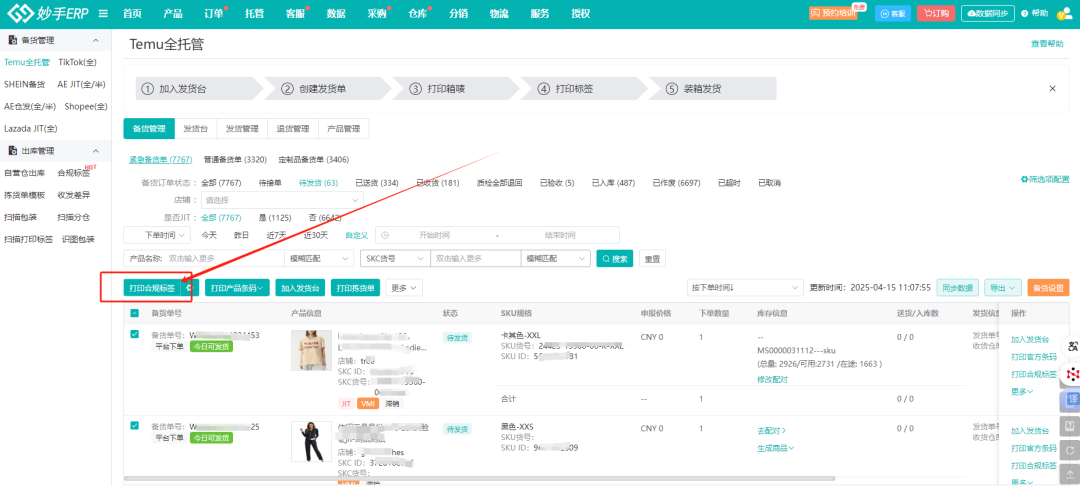The image size is (1080, 486).
Task: Uncheck the checkbox for the 卡其色-XXL order row
Action: [134, 335]
